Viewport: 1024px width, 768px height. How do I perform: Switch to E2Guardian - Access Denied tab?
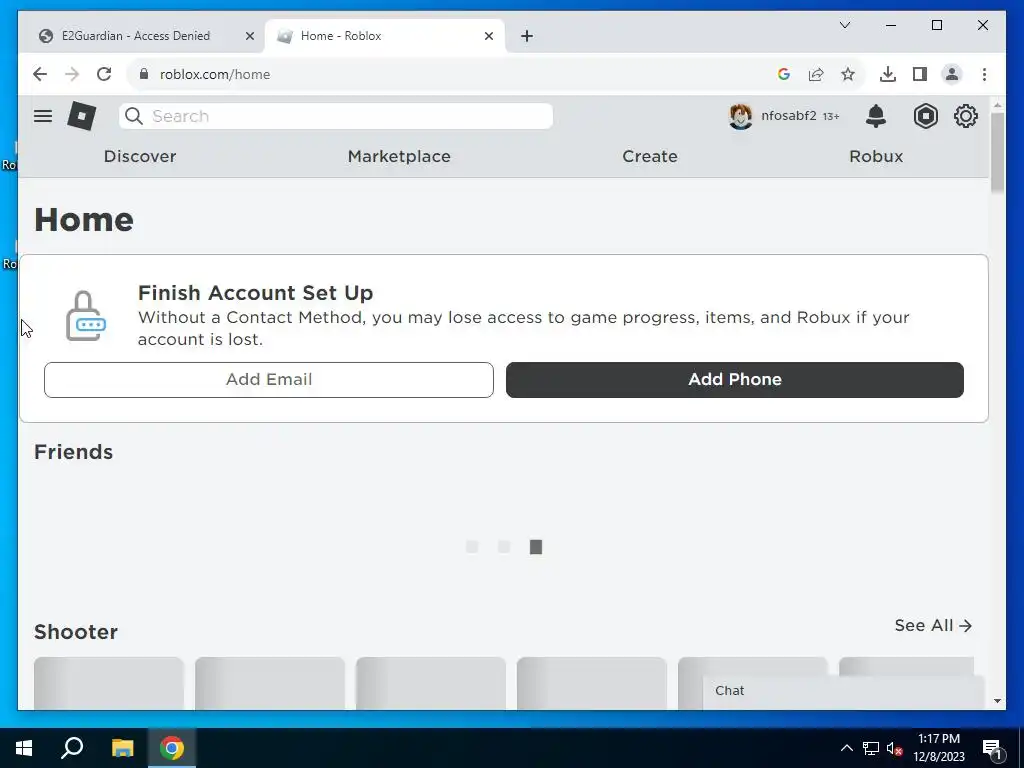(135, 36)
